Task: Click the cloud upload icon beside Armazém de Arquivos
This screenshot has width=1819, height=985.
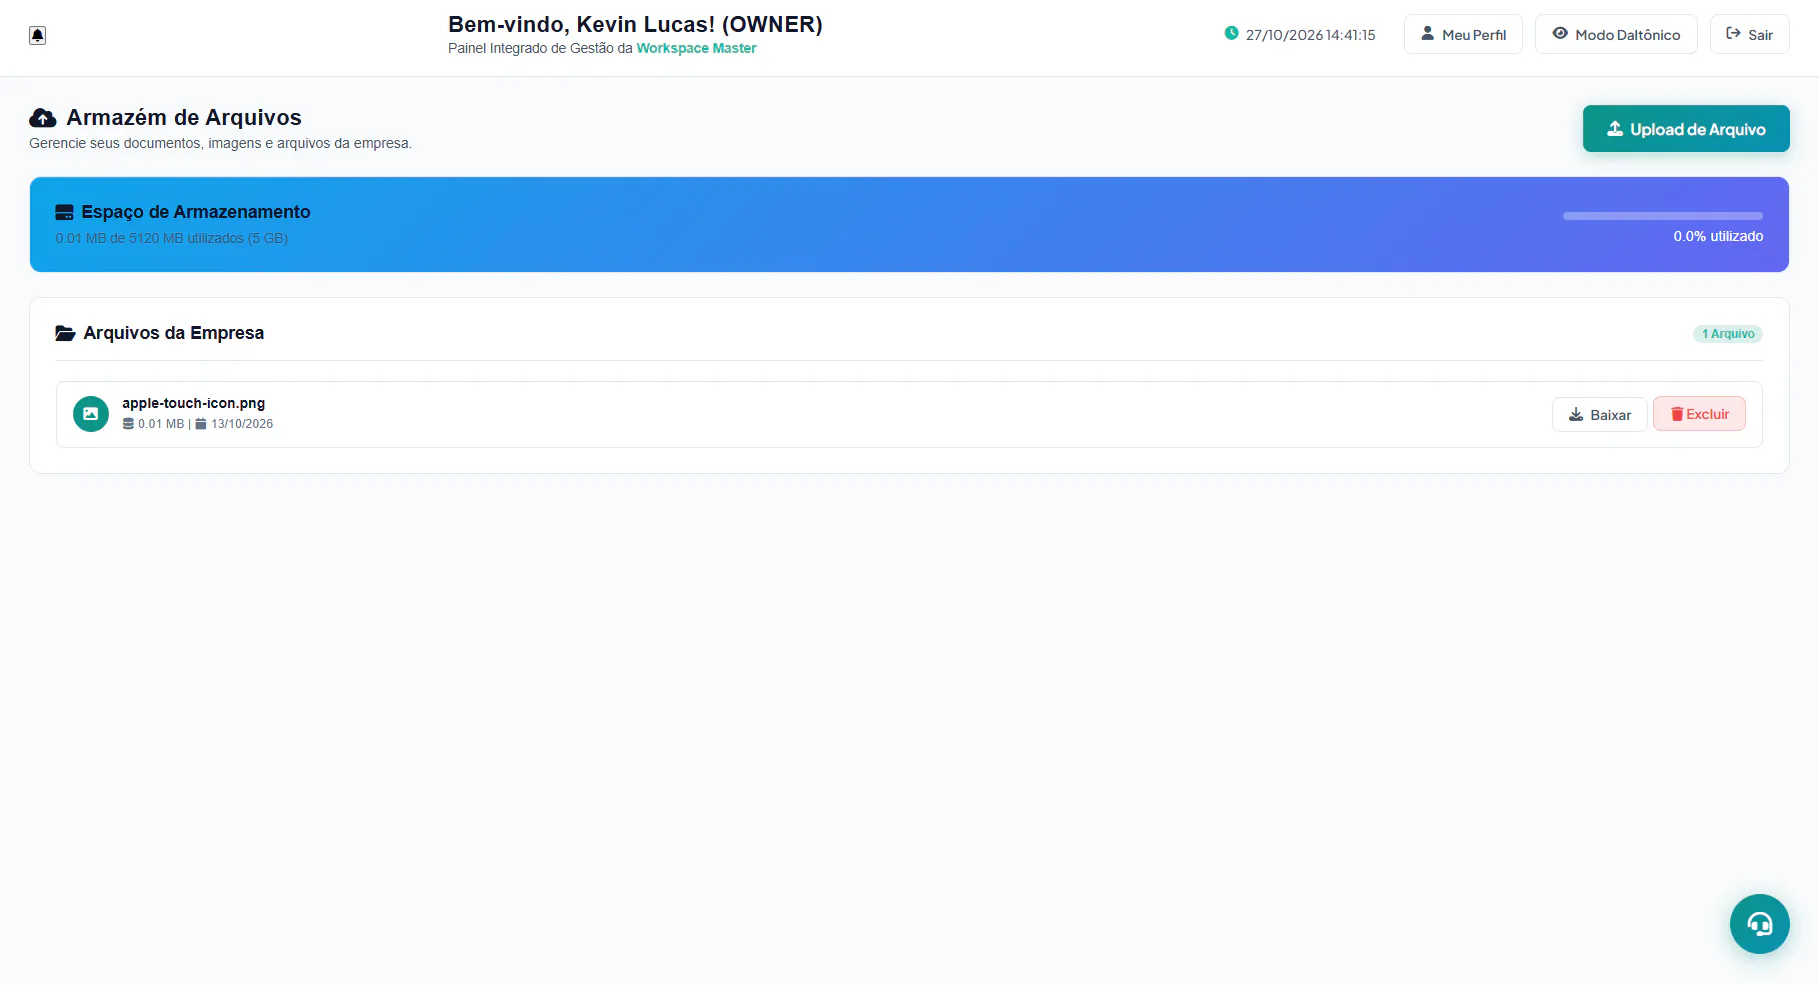Action: pyautogui.click(x=43, y=118)
